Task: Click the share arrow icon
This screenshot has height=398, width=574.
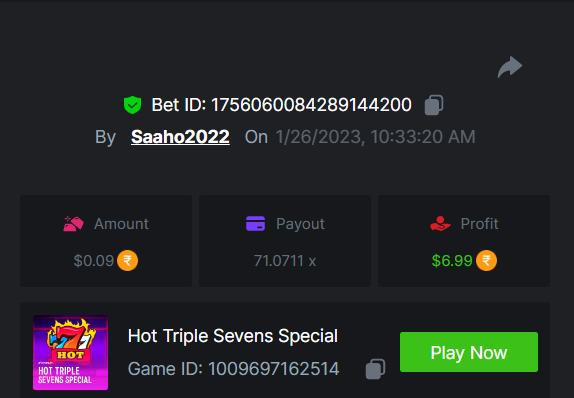Action: coord(510,67)
